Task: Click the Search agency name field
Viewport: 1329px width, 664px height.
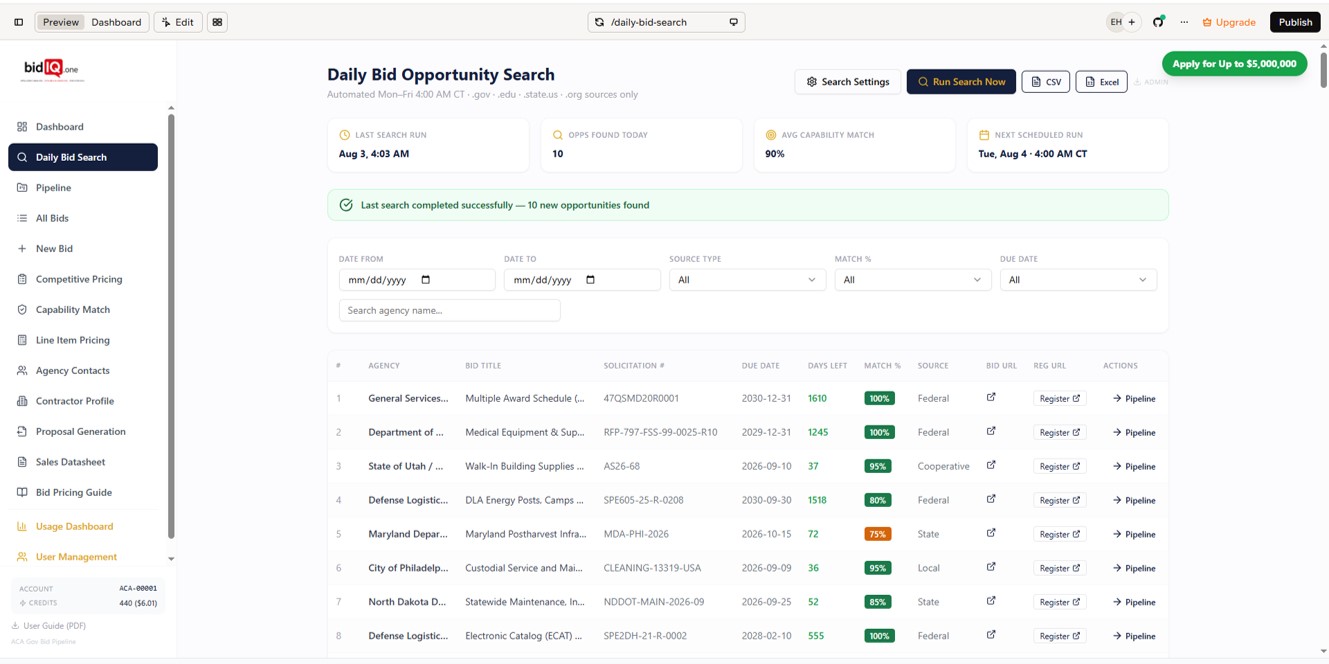Action: click(449, 311)
